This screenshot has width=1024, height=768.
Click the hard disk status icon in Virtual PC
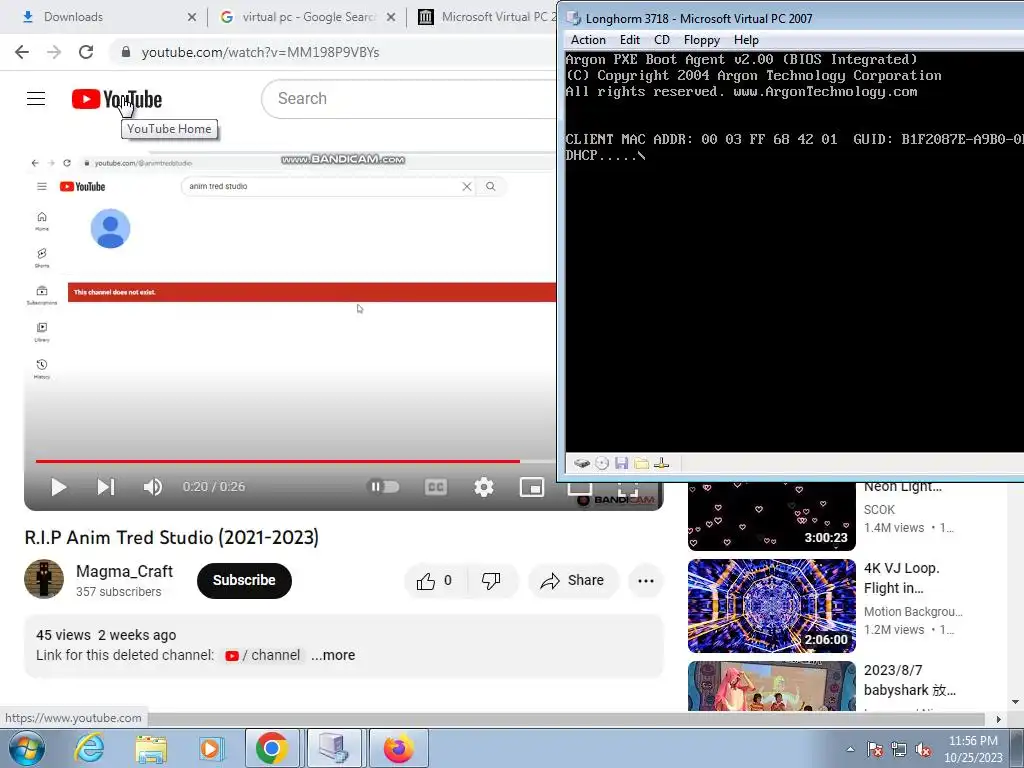click(581, 463)
